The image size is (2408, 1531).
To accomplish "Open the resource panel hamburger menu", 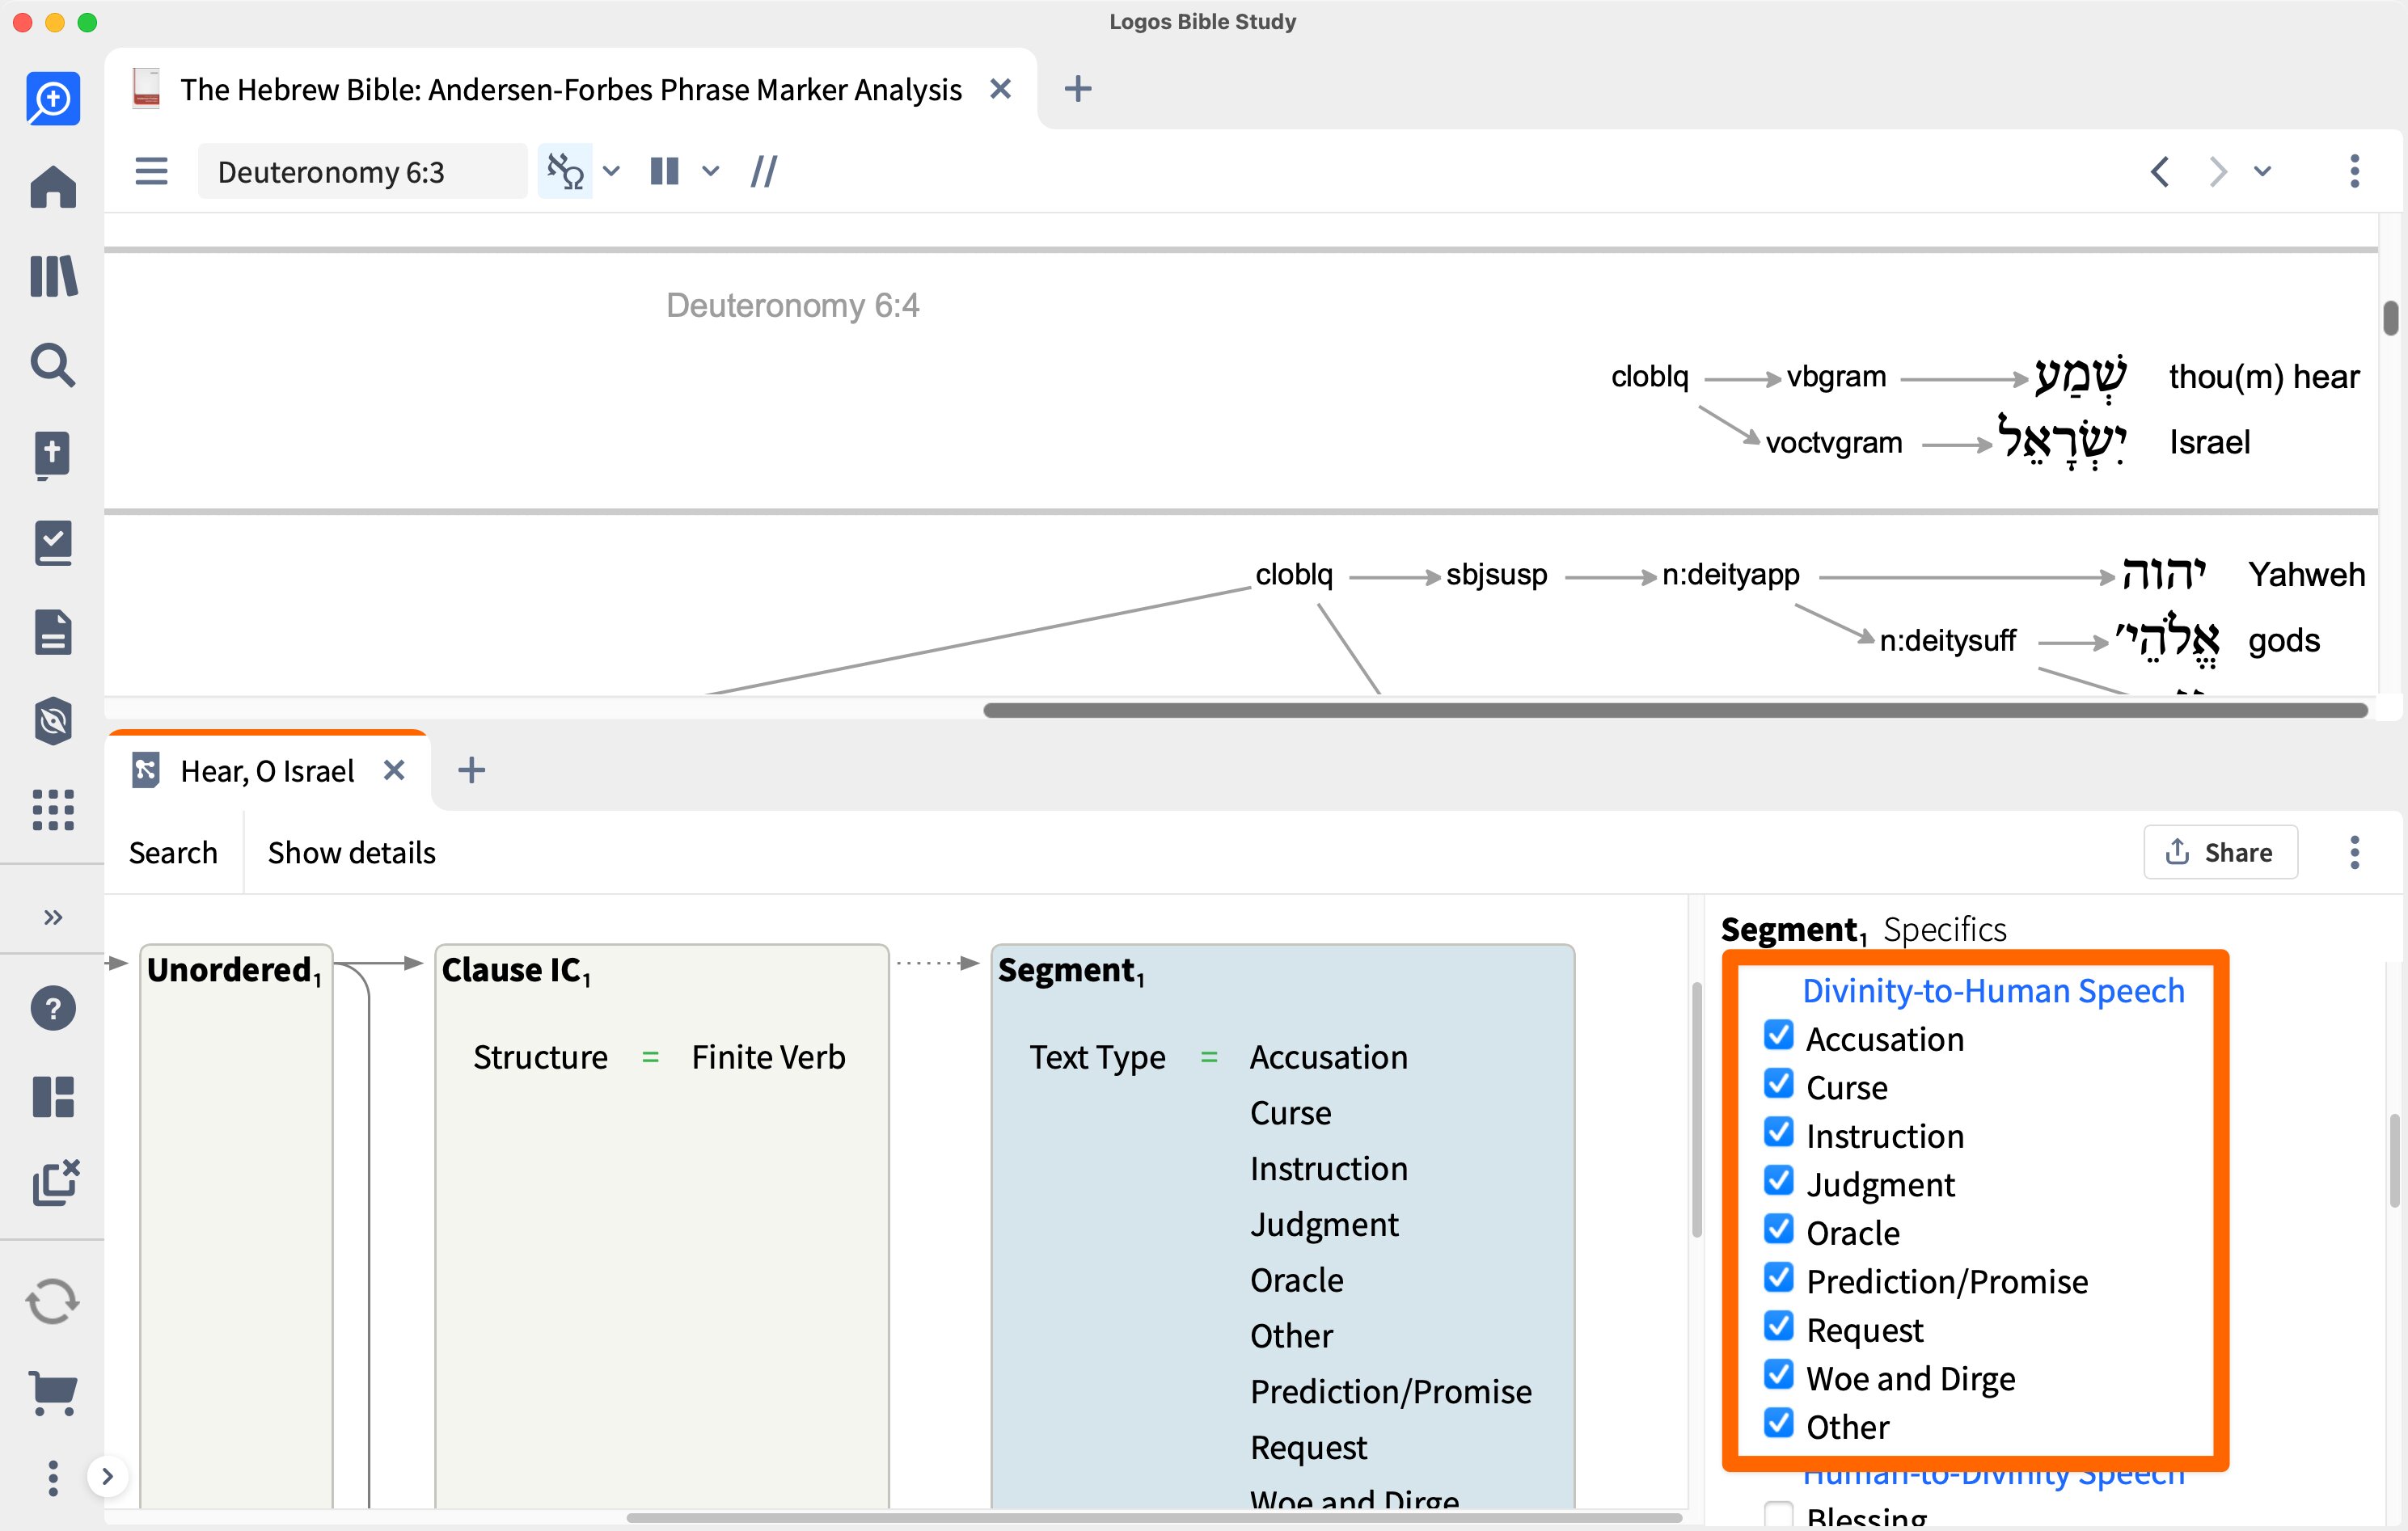I will [151, 171].
